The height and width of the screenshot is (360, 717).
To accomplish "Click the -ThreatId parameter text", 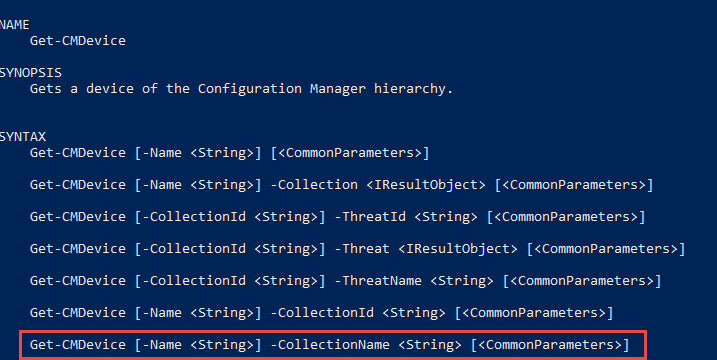I will [x=370, y=217].
